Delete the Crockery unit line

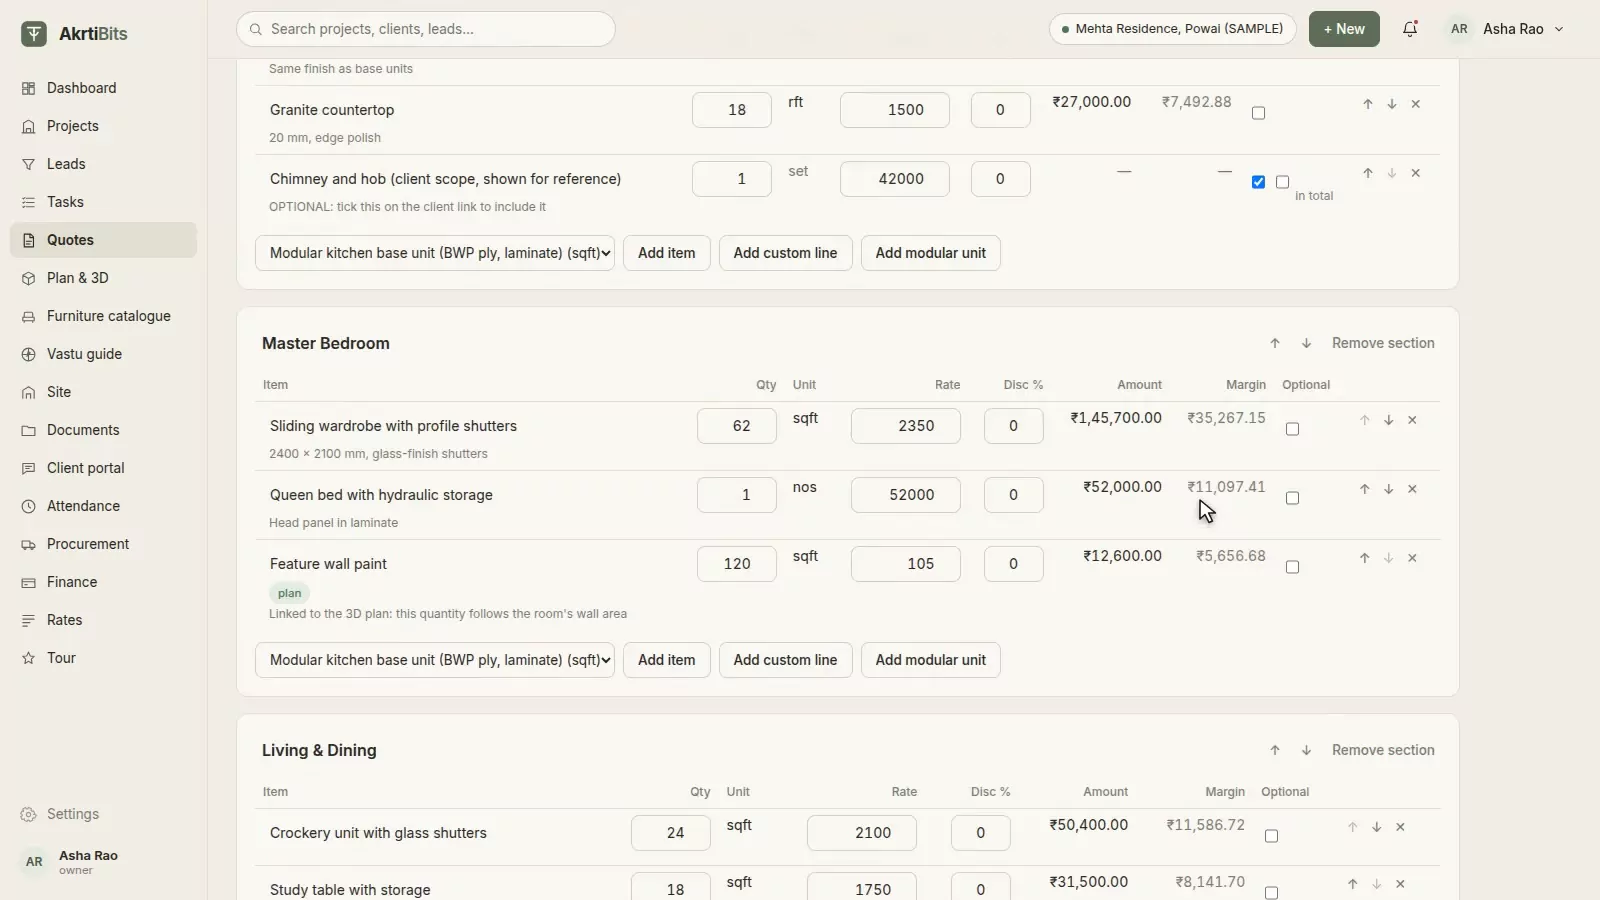click(x=1401, y=827)
